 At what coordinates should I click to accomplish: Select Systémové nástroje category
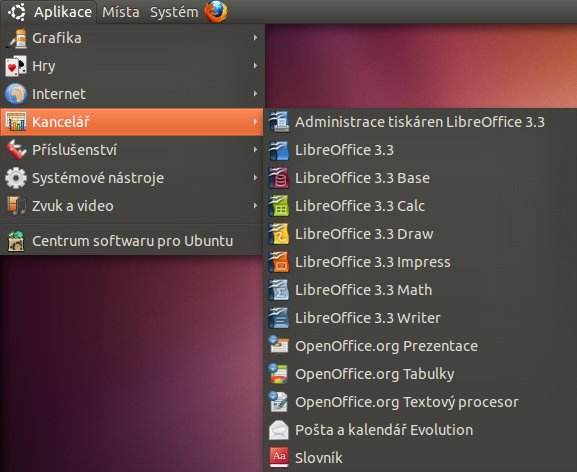click(x=132, y=178)
